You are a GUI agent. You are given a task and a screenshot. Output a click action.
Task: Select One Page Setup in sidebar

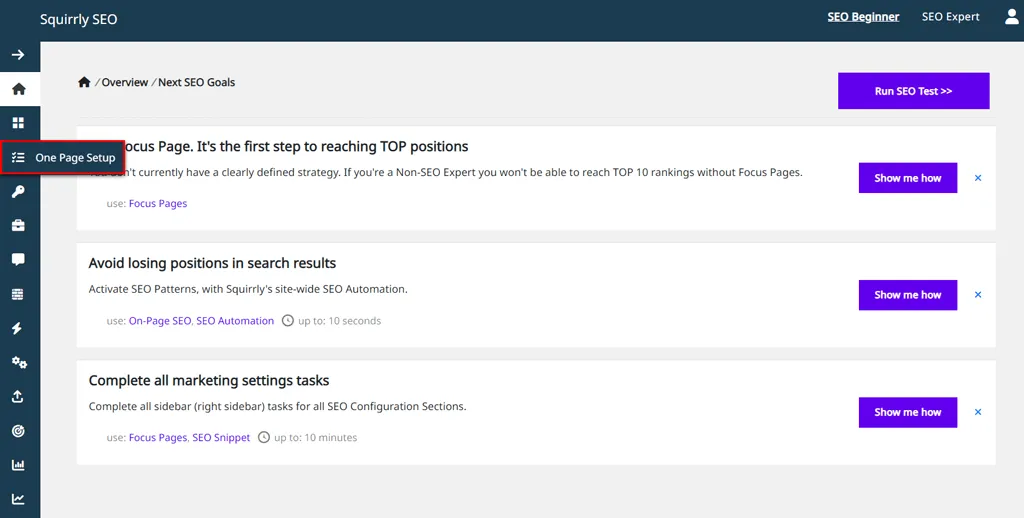(x=62, y=157)
